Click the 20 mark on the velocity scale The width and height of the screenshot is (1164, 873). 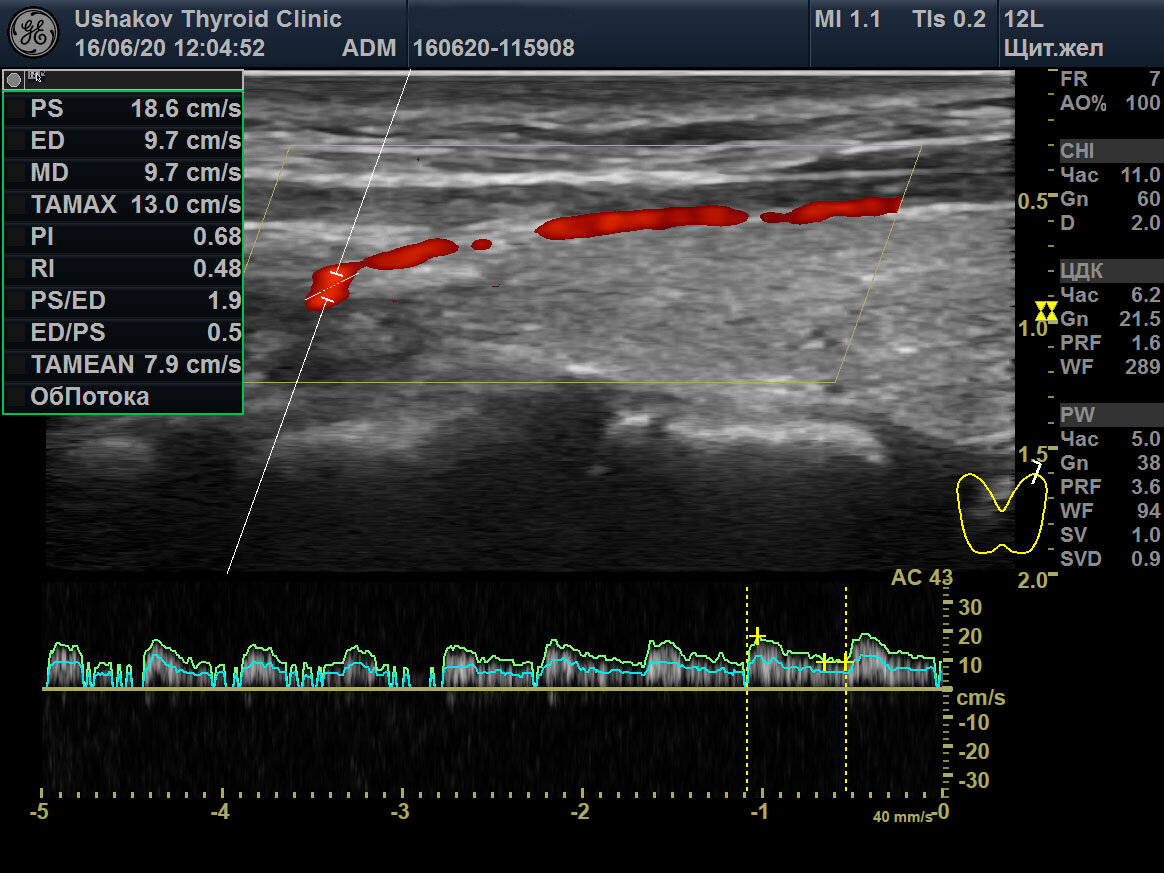970,636
